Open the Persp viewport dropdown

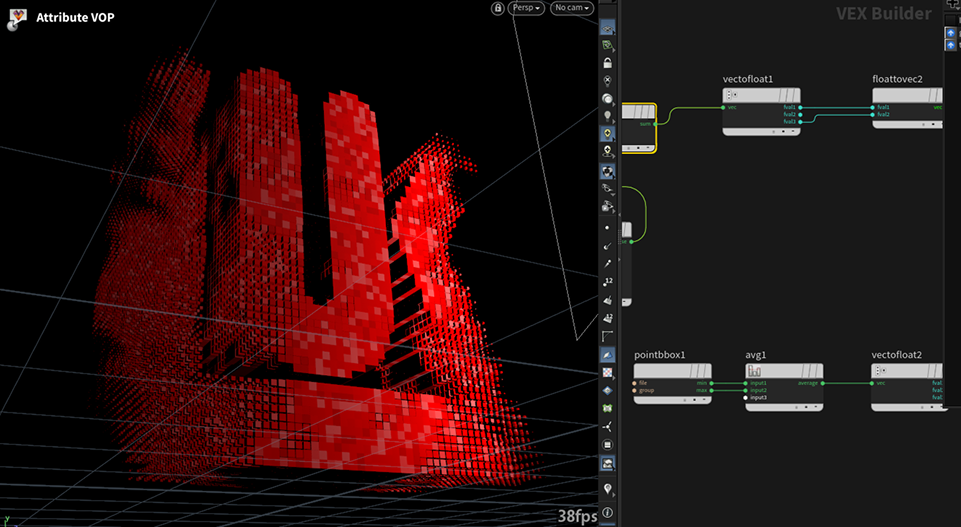point(526,8)
